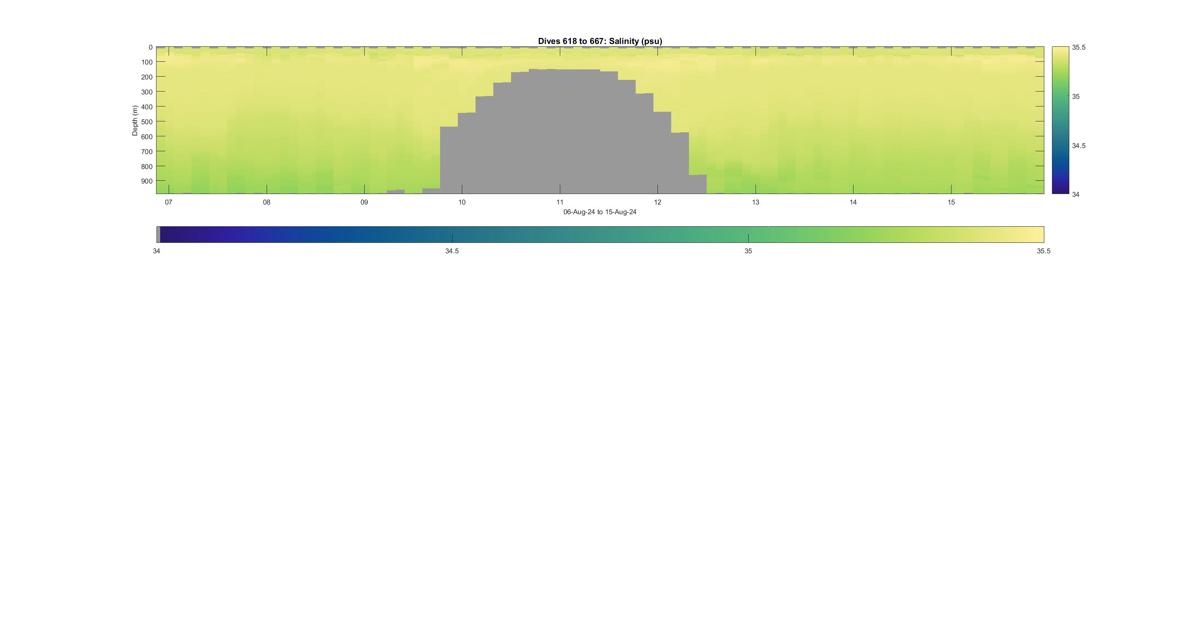The image size is (1200, 622).
Task: Click the plot title 'Dives 618 to 667: Salinity (psu)'
Action: [x=600, y=41]
